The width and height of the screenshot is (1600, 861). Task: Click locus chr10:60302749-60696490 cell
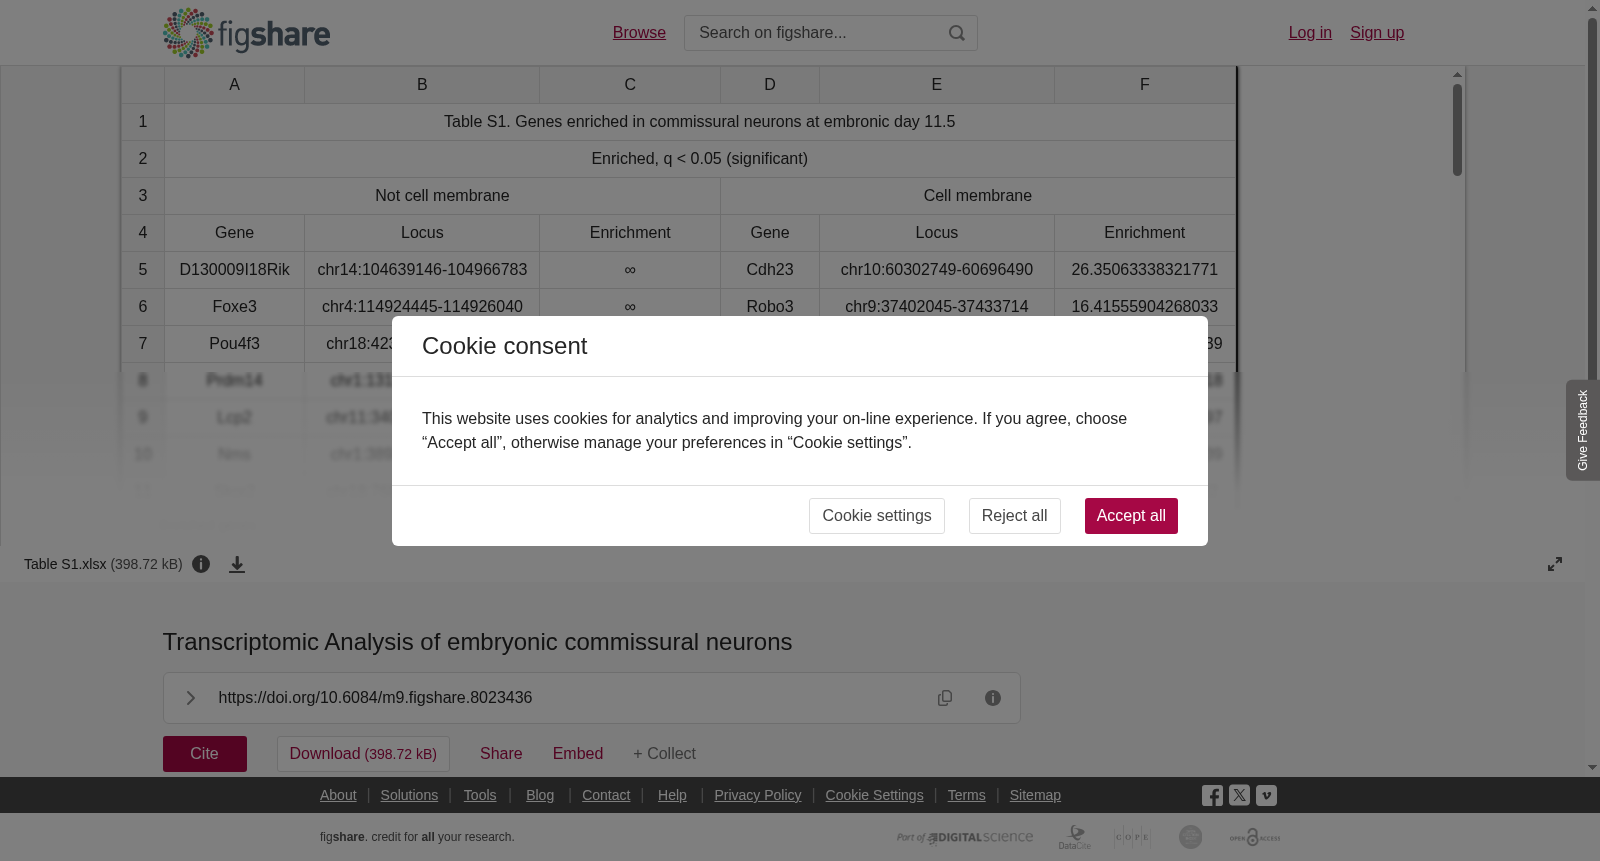tap(937, 270)
